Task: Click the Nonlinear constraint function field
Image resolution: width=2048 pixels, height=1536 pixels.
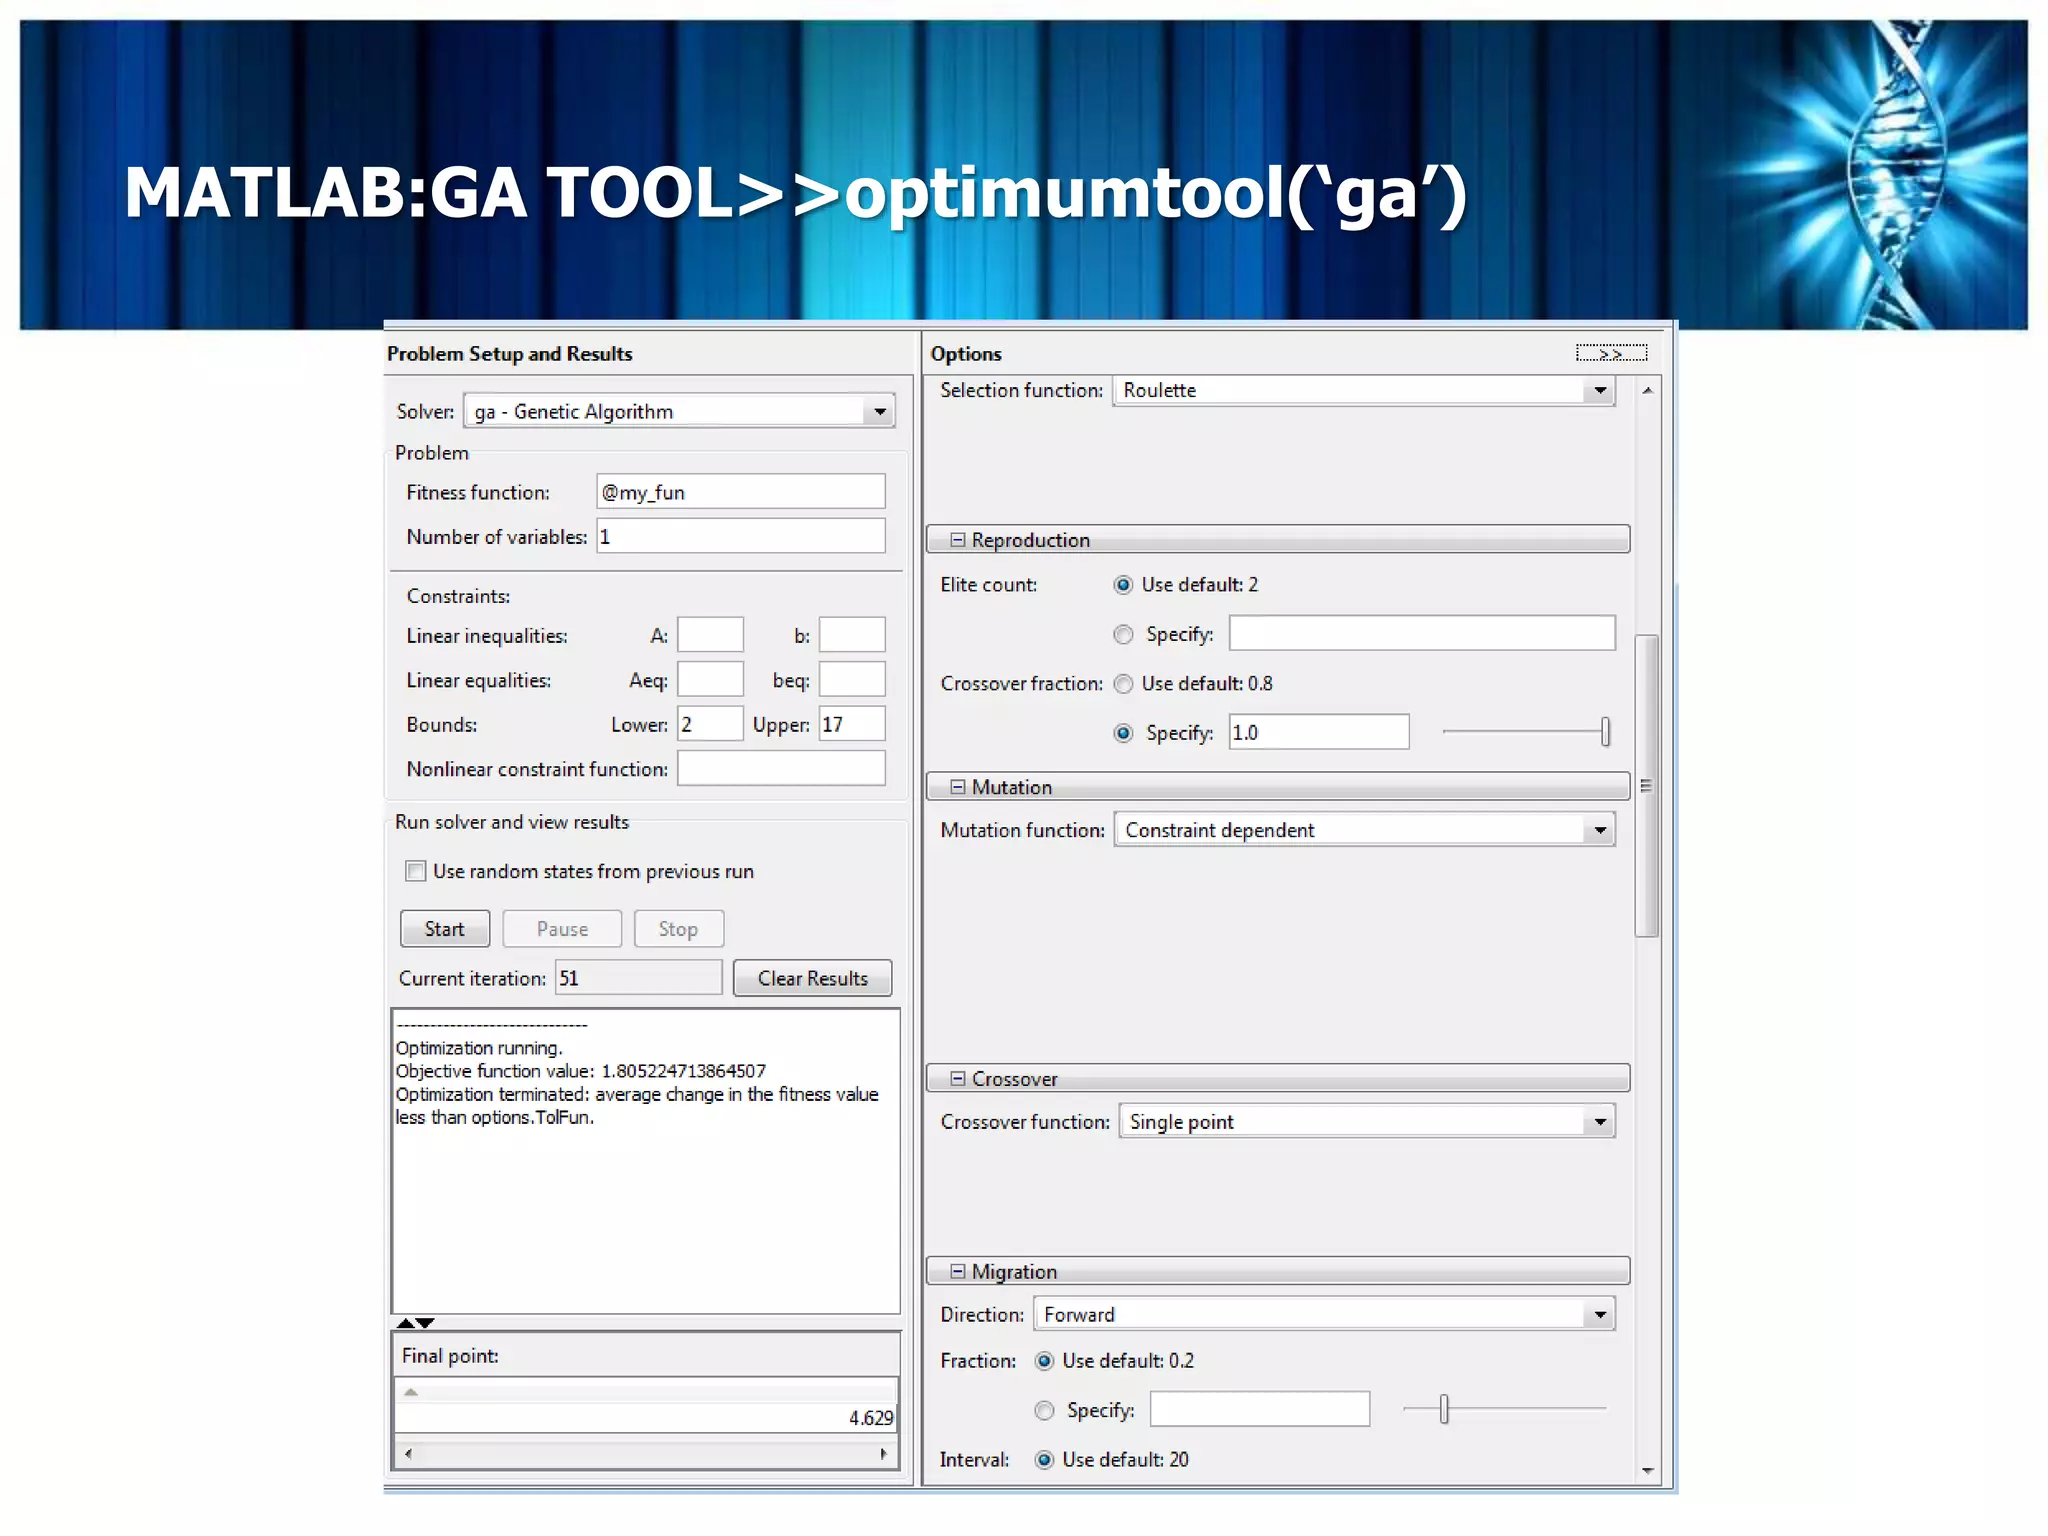Action: coord(781,768)
